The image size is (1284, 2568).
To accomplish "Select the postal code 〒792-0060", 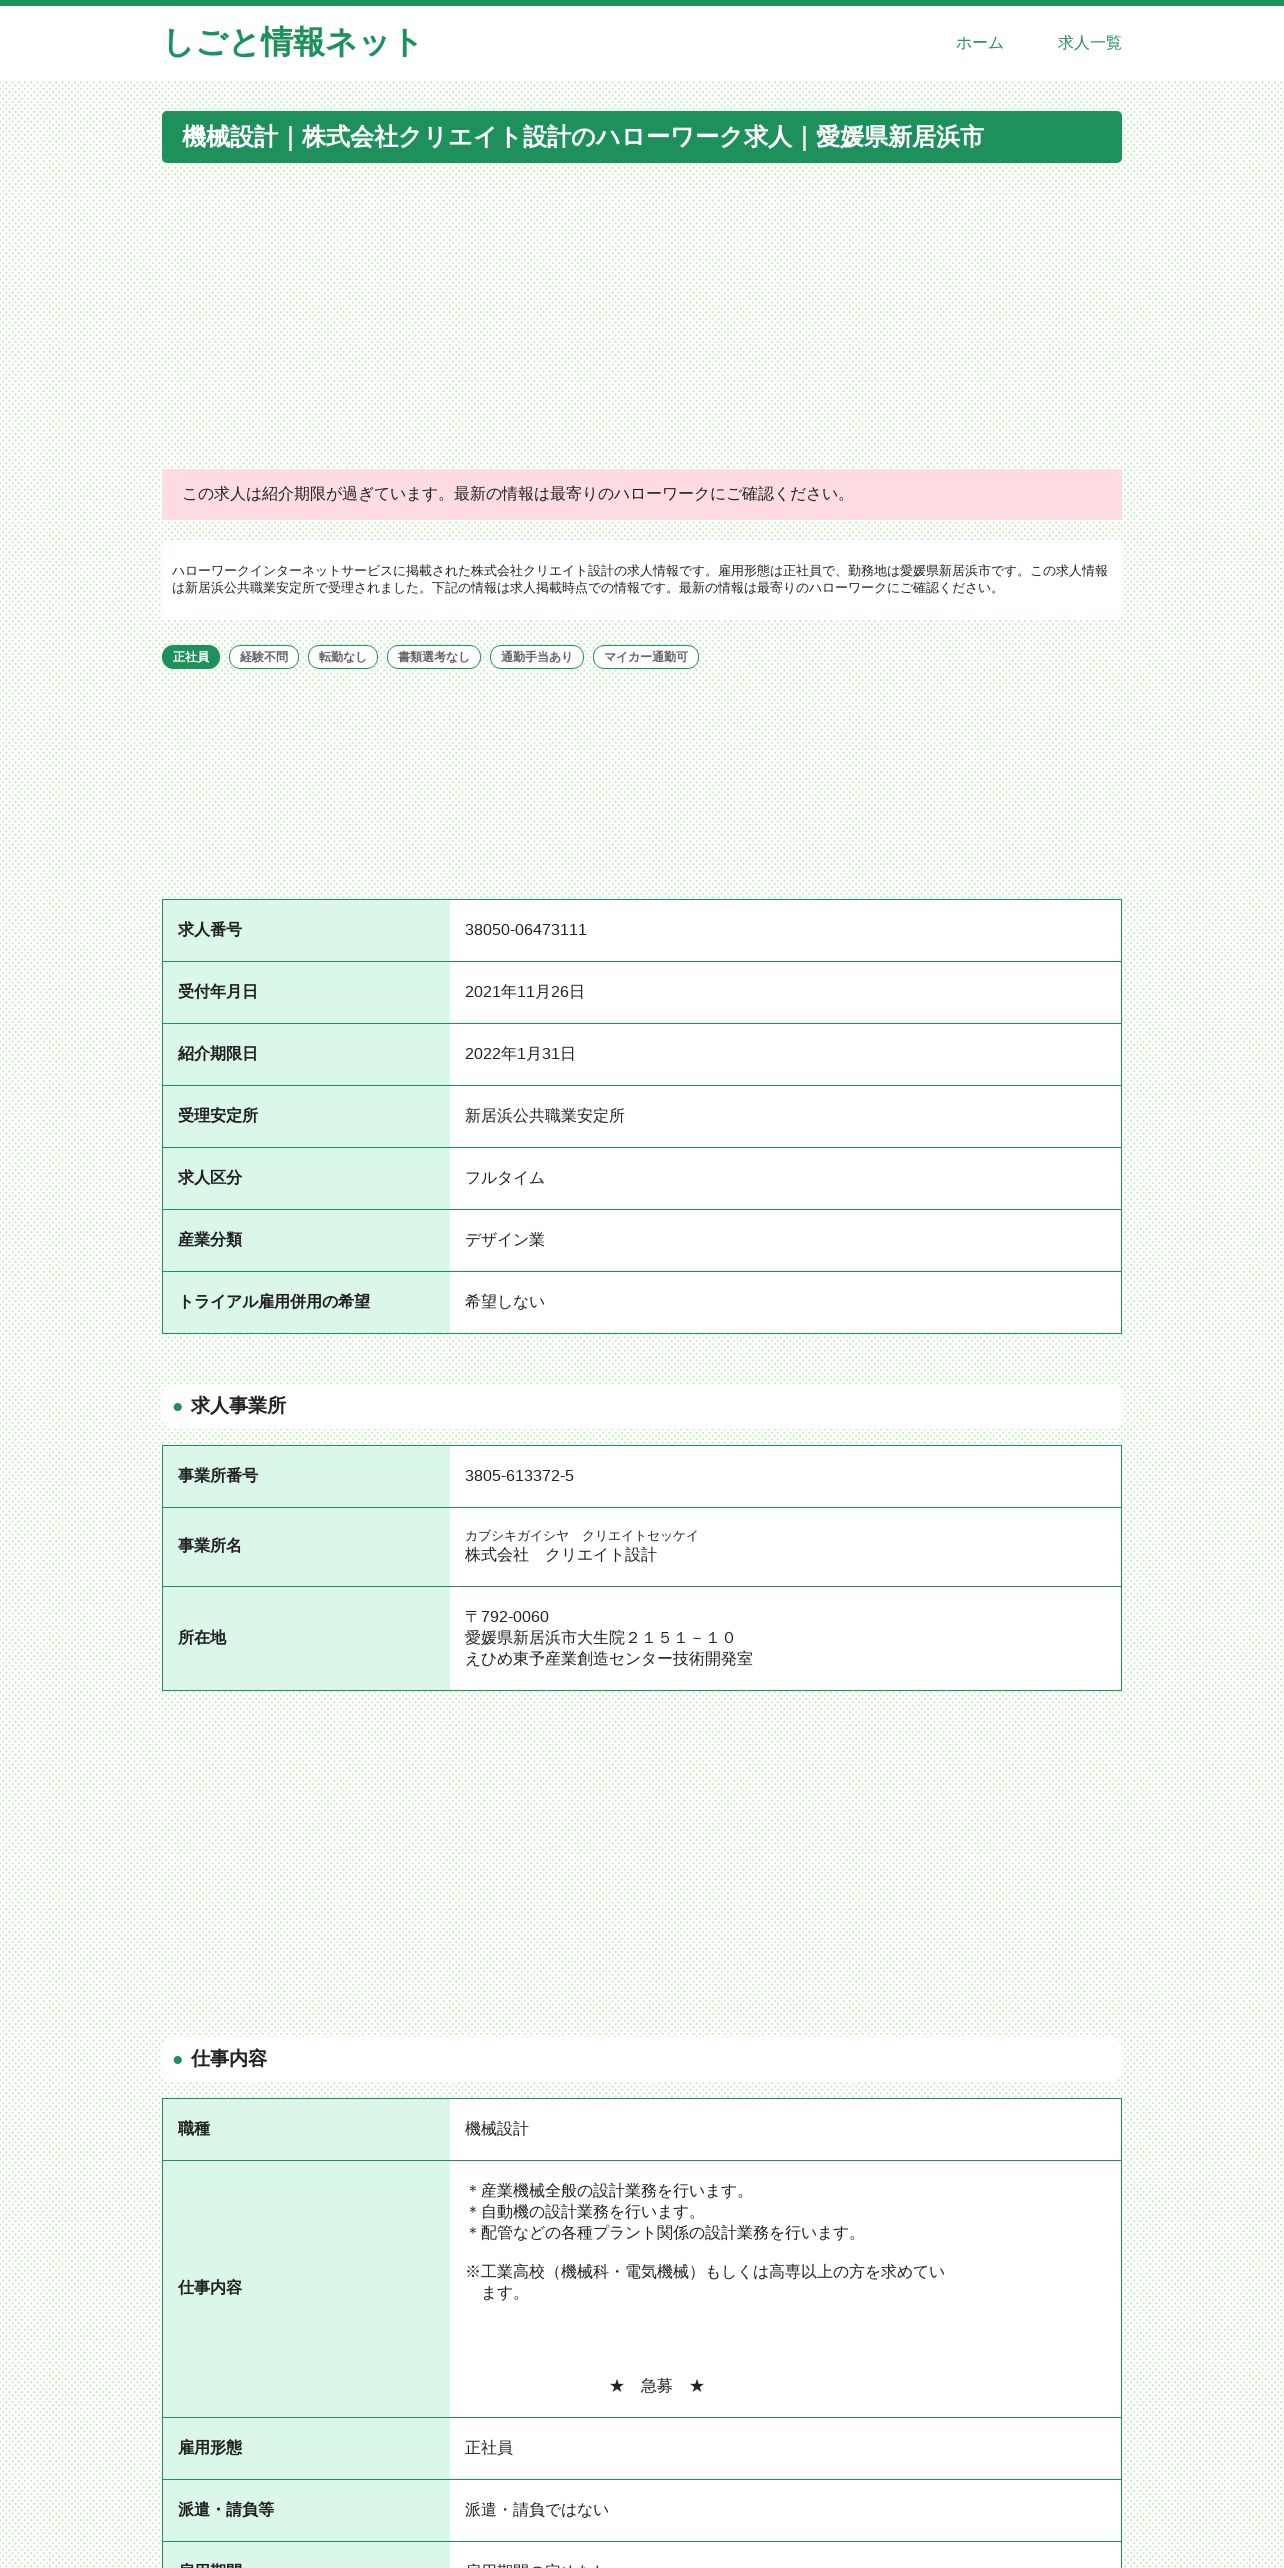I will [x=507, y=1617].
